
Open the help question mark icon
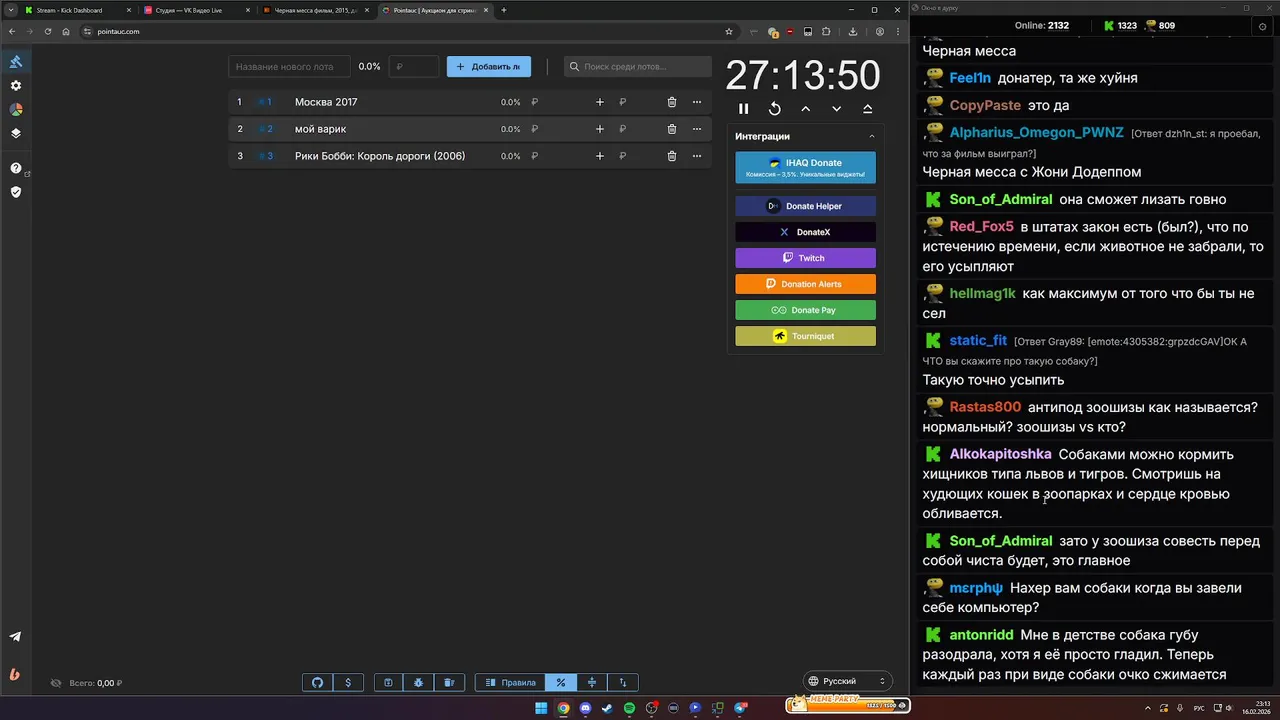coord(16,168)
